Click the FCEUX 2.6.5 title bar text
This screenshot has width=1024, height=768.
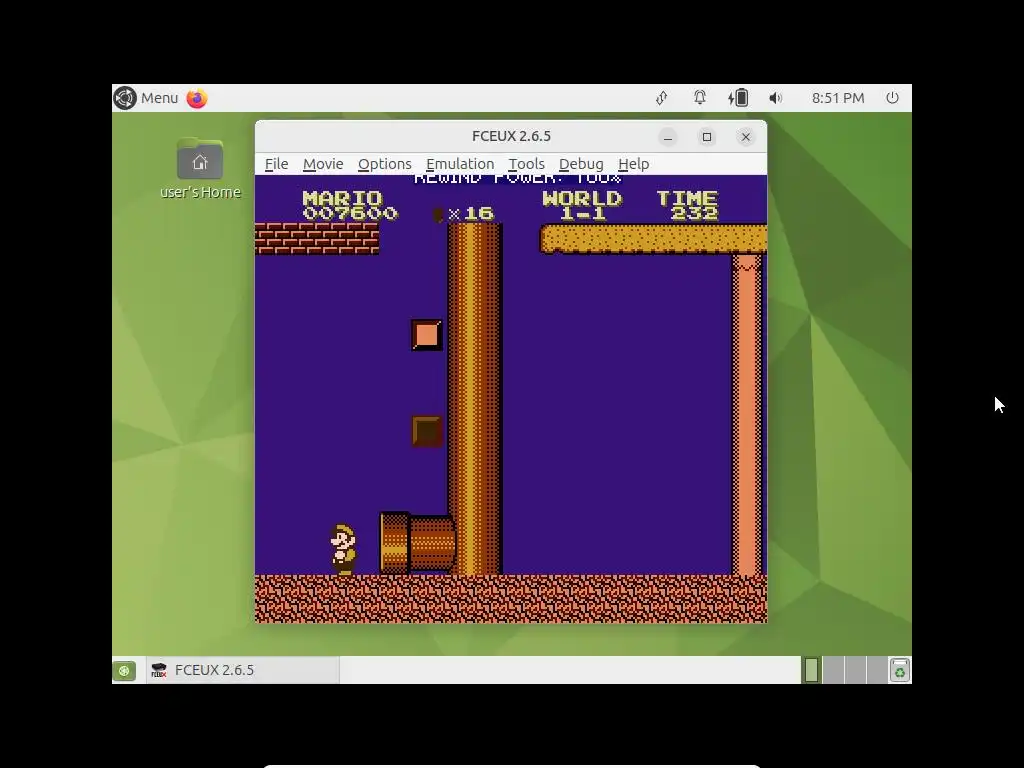point(511,136)
